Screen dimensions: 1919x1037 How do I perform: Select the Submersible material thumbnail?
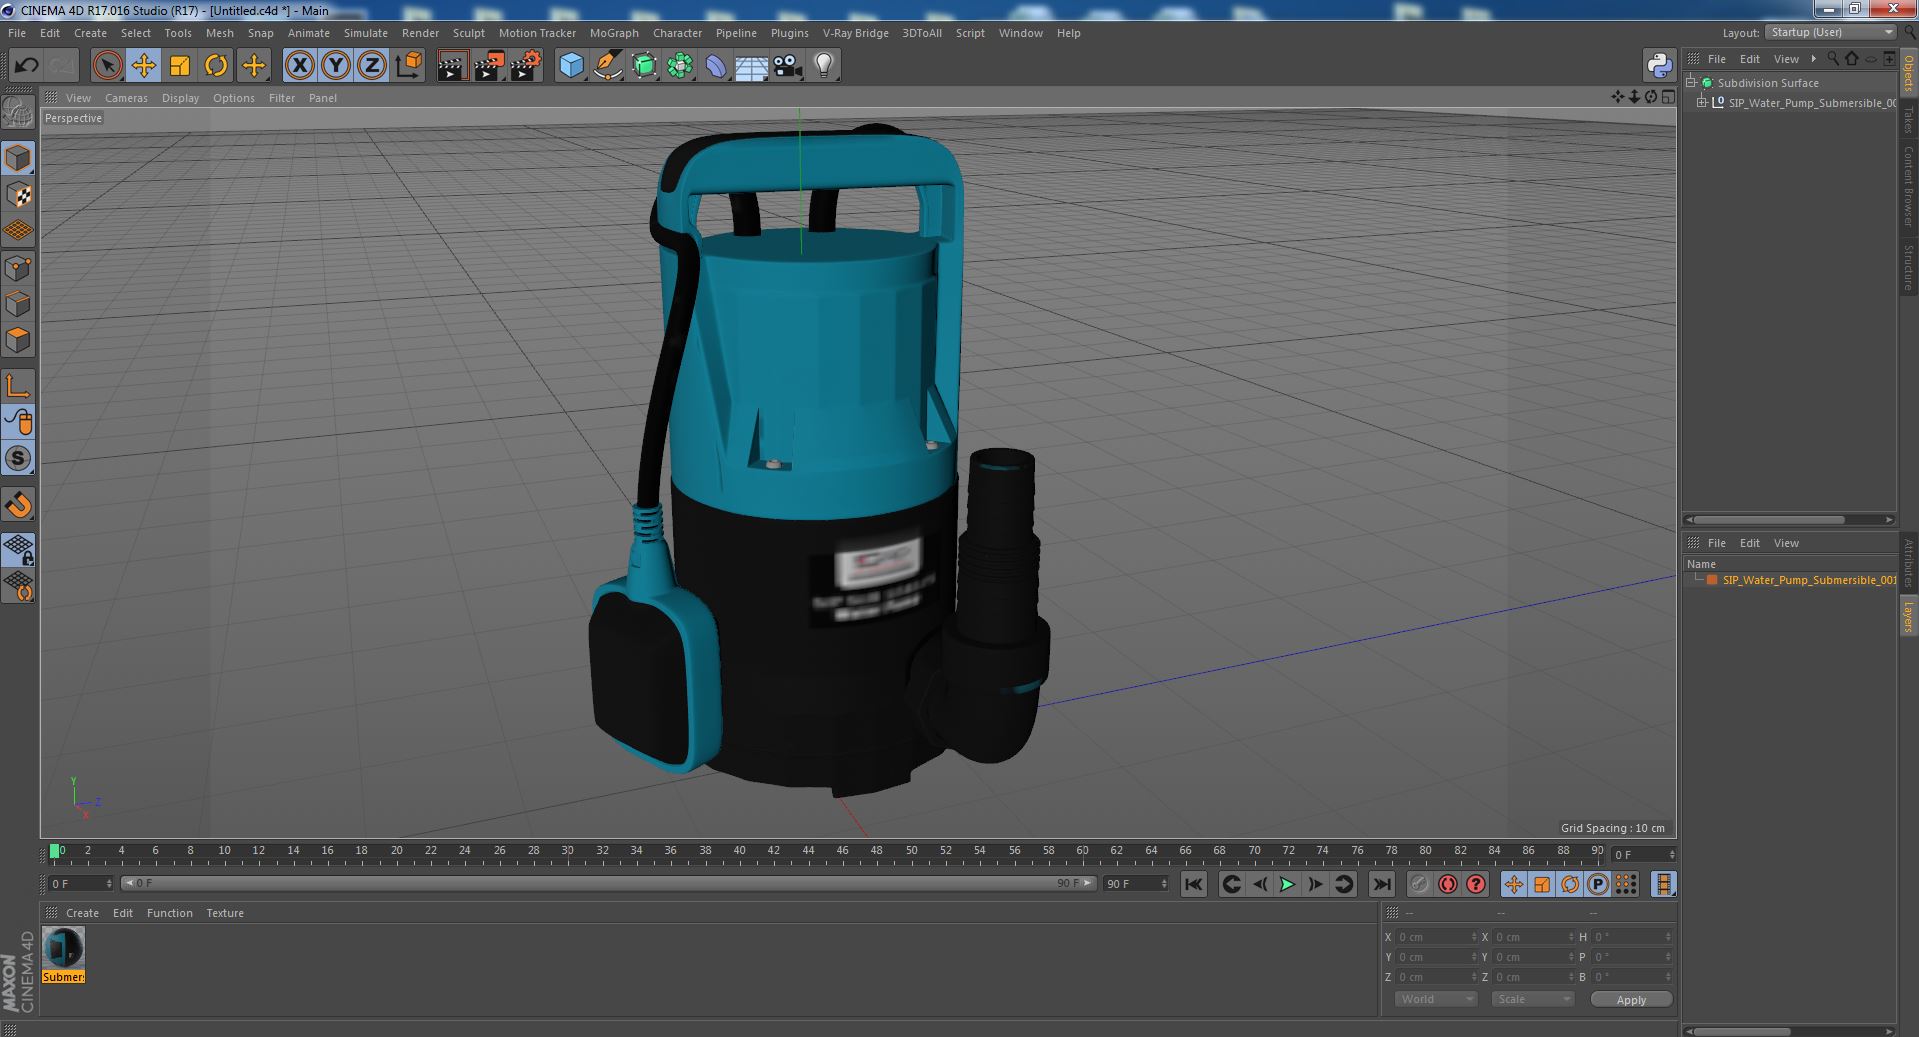tap(63, 948)
